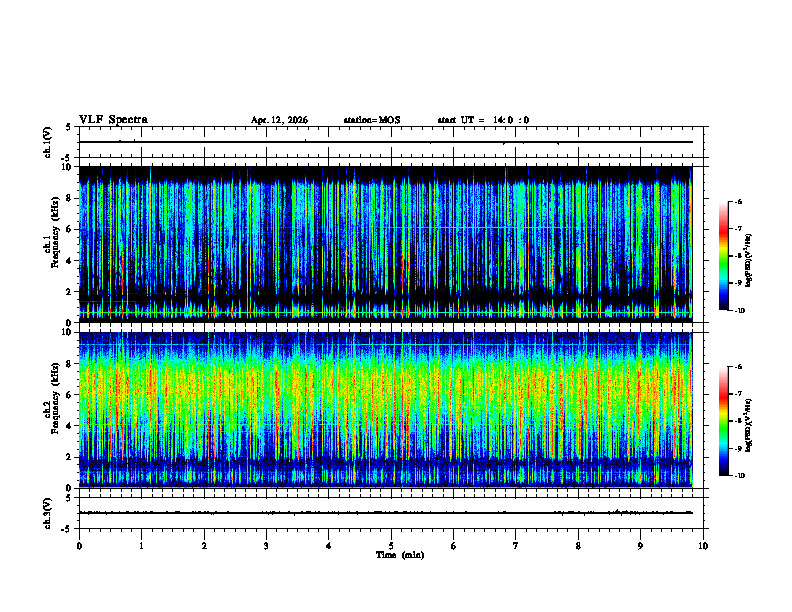Click the "8" tick on the Time axis

point(578,546)
